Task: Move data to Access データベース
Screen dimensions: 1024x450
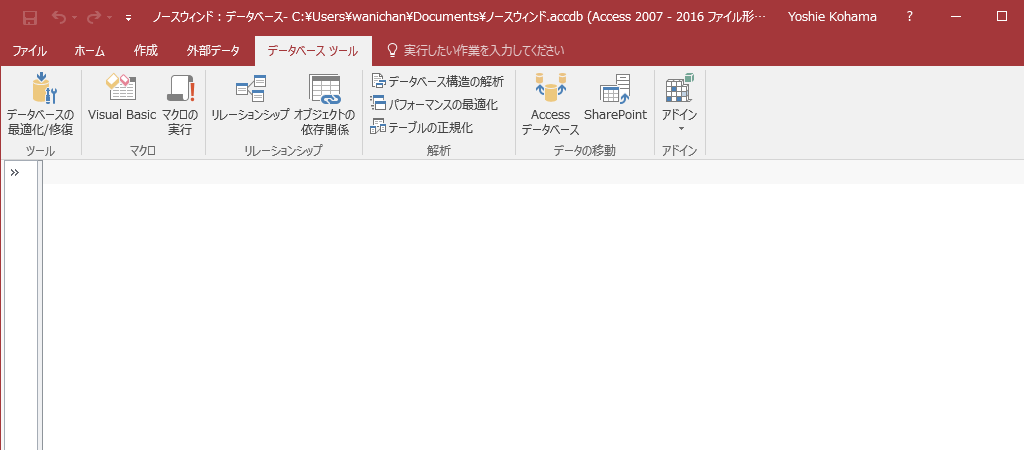Action: pyautogui.click(x=550, y=104)
